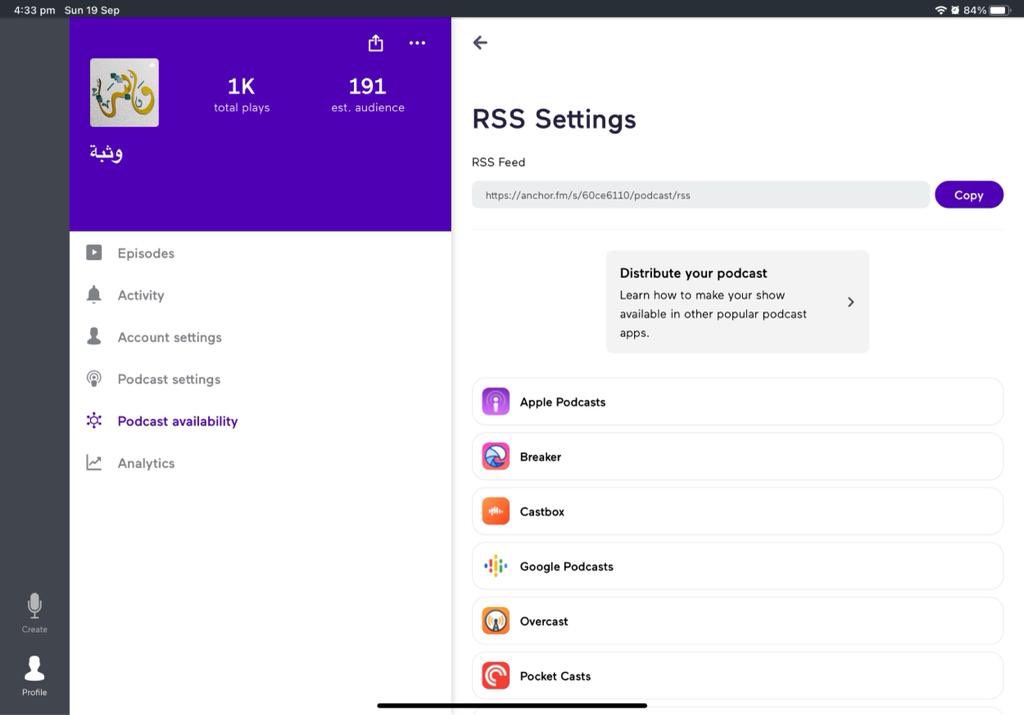
Task: Tap the home indicator bar
Action: pyautogui.click(x=512, y=705)
